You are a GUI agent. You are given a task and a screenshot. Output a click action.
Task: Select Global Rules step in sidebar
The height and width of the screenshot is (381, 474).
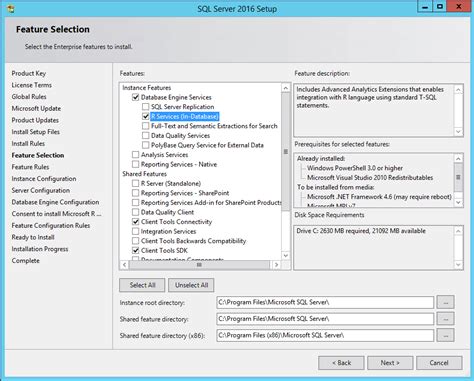tap(29, 97)
